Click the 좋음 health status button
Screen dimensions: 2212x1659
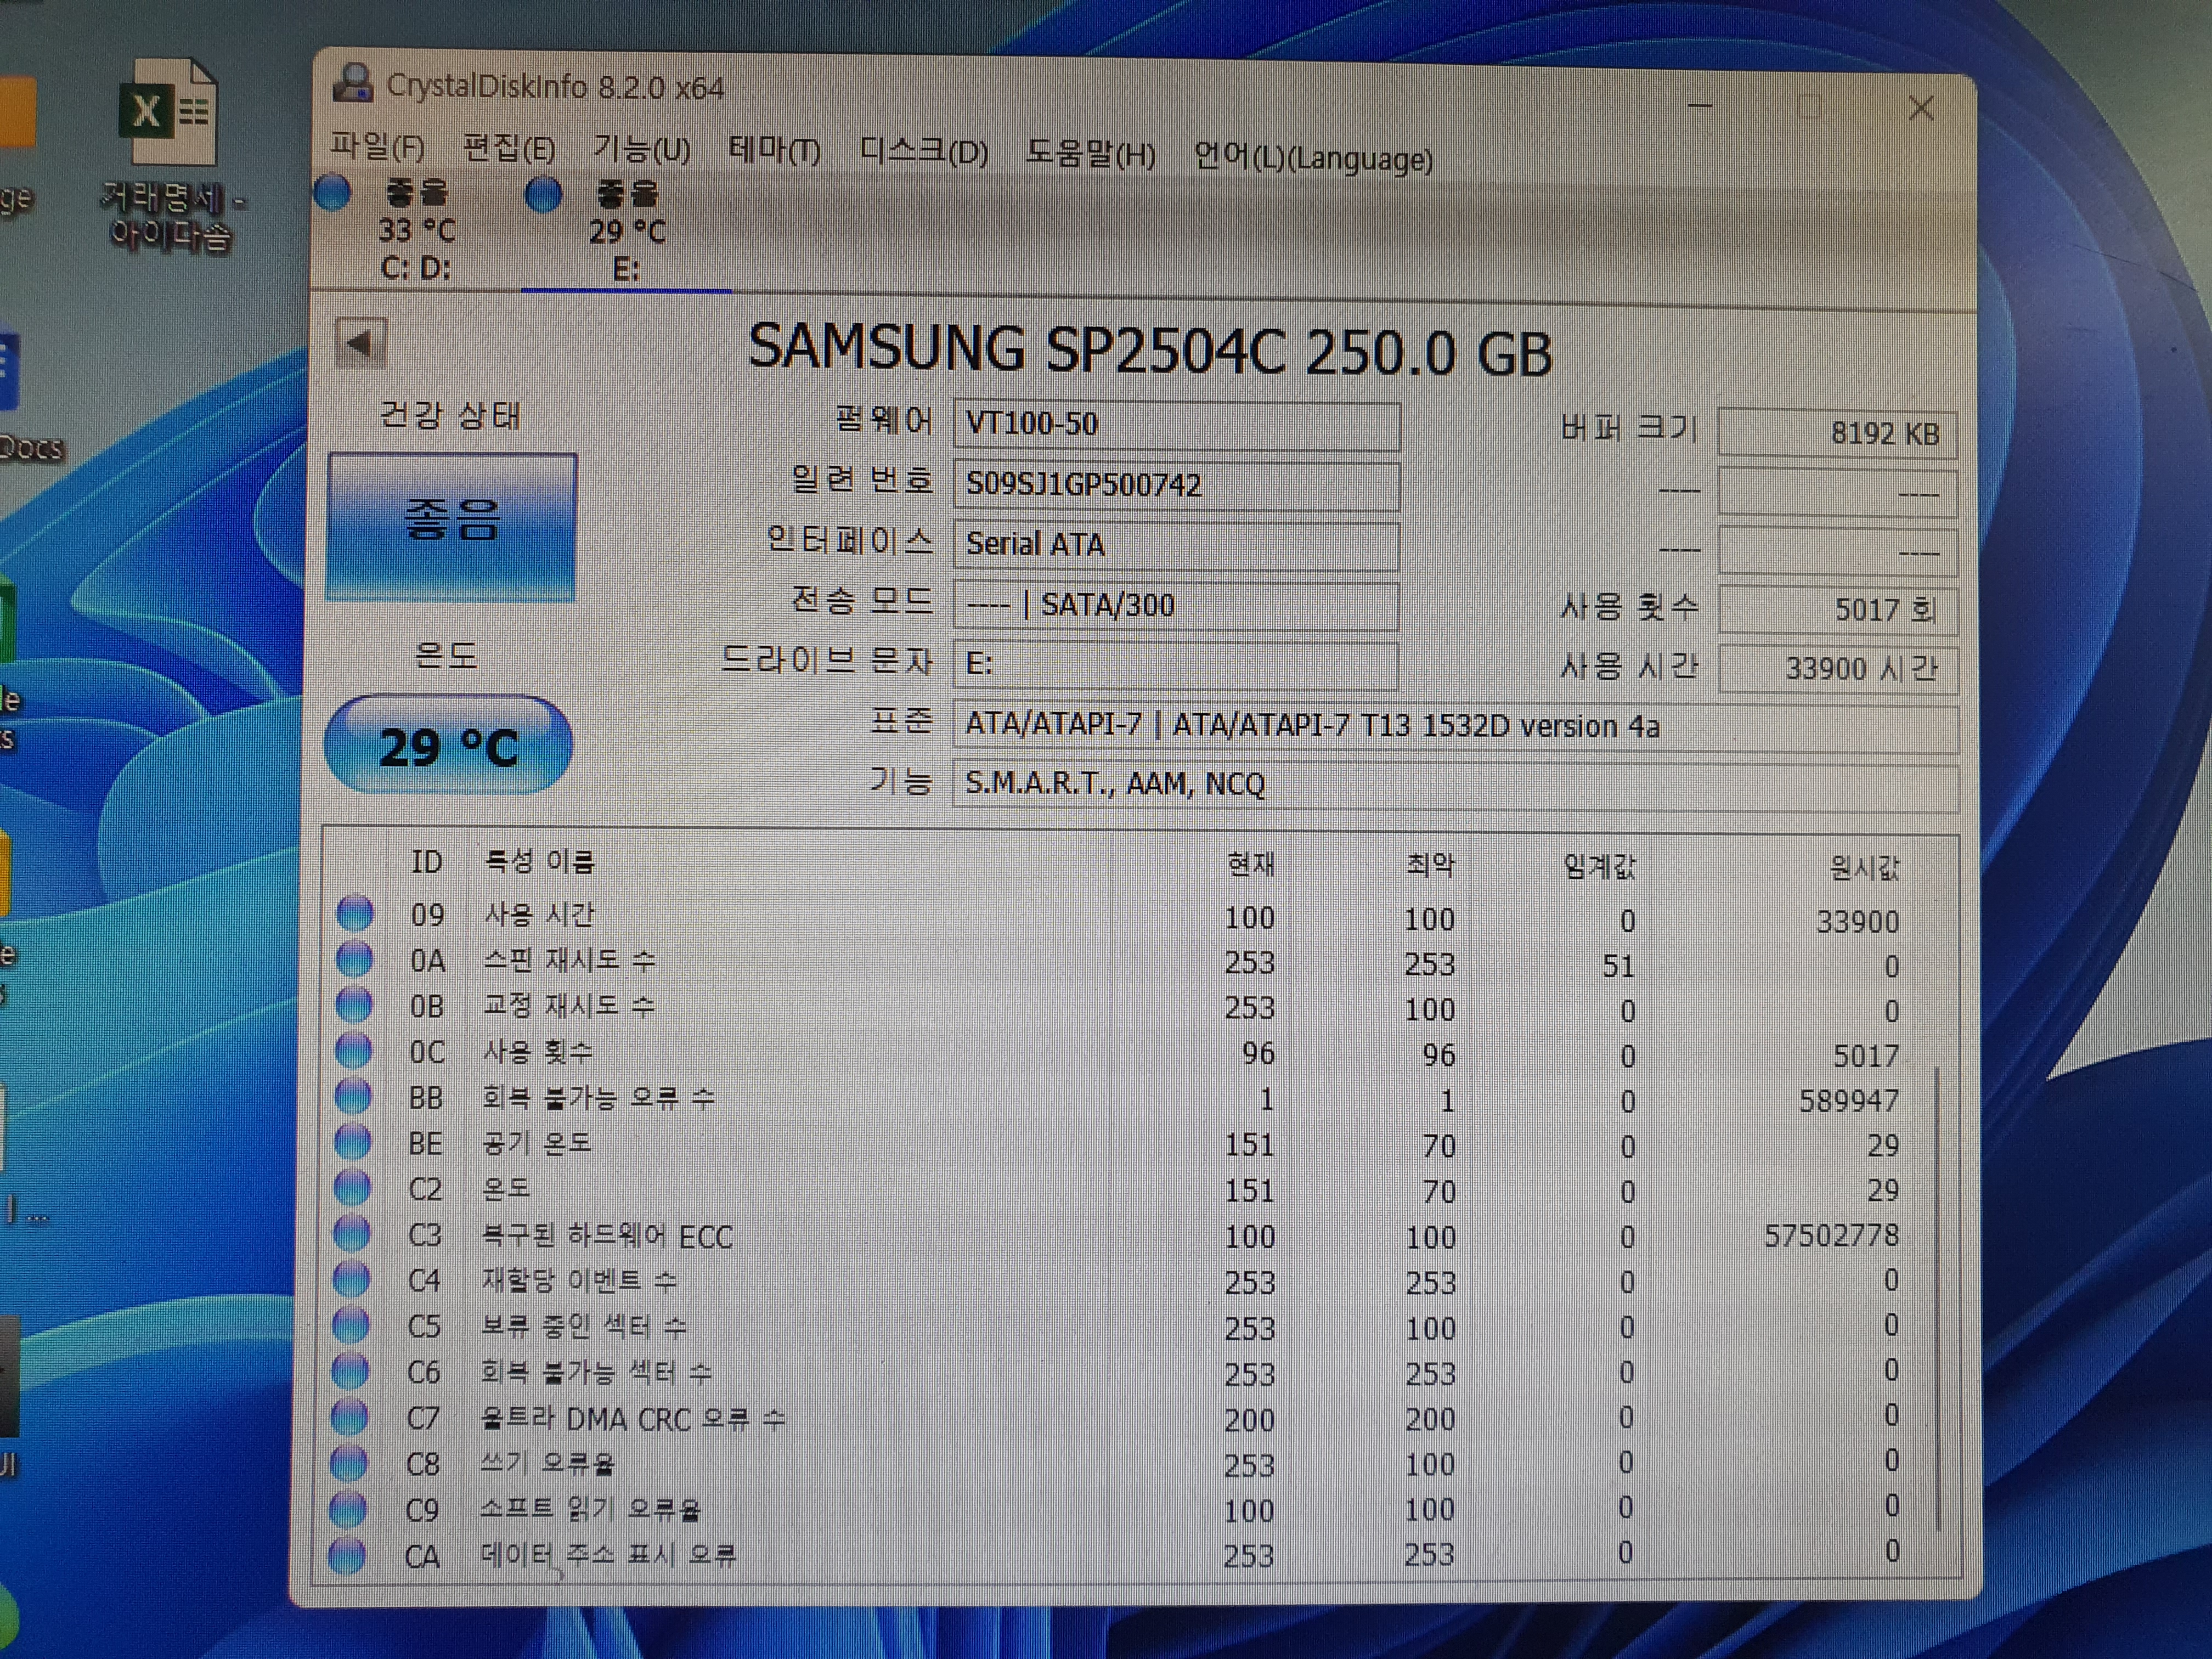[x=452, y=527]
